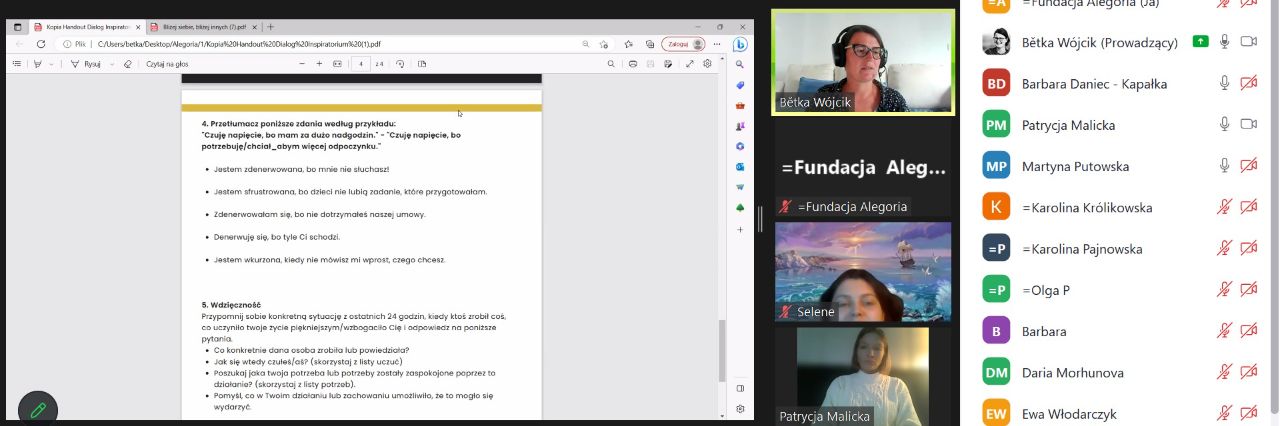Select participant =Karolina Pajnowska
Image resolution: width=1280 pixels, height=426 pixels.
click(1120, 249)
